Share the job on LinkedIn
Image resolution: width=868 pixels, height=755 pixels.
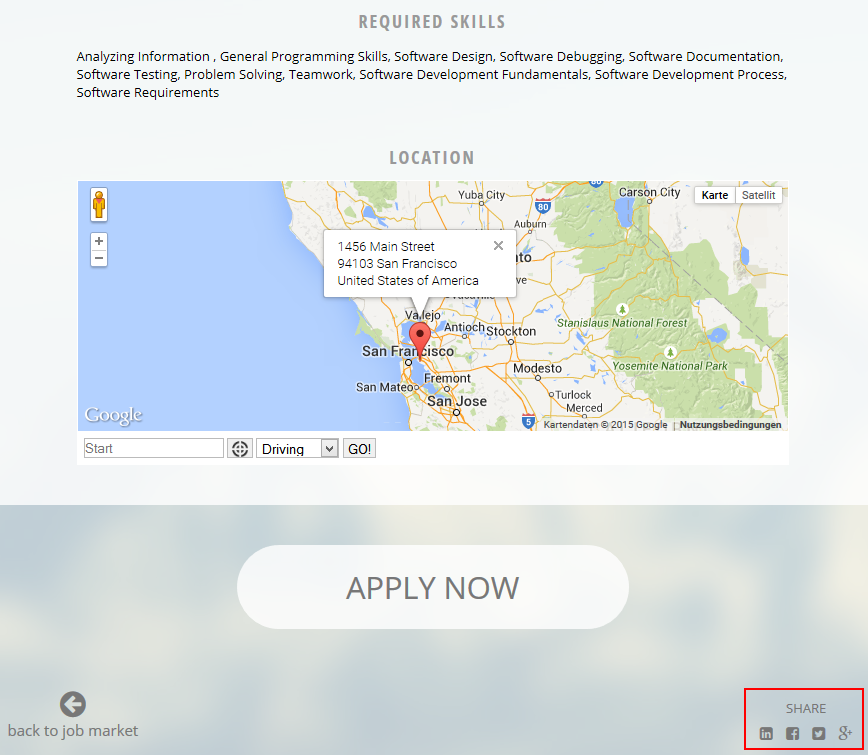766,734
